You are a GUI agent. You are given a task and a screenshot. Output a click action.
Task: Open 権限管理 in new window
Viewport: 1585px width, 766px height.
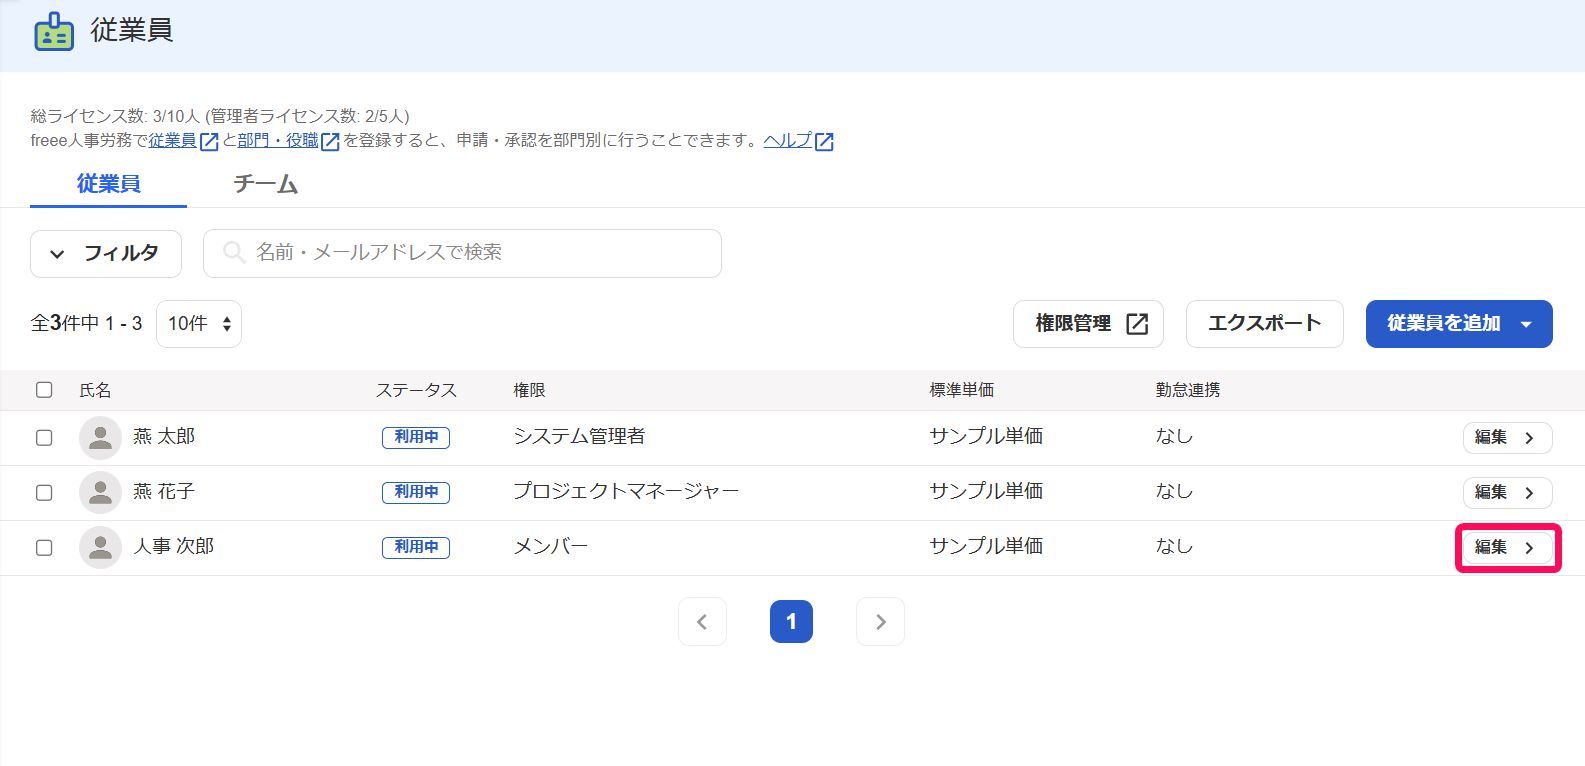[x=1088, y=324]
